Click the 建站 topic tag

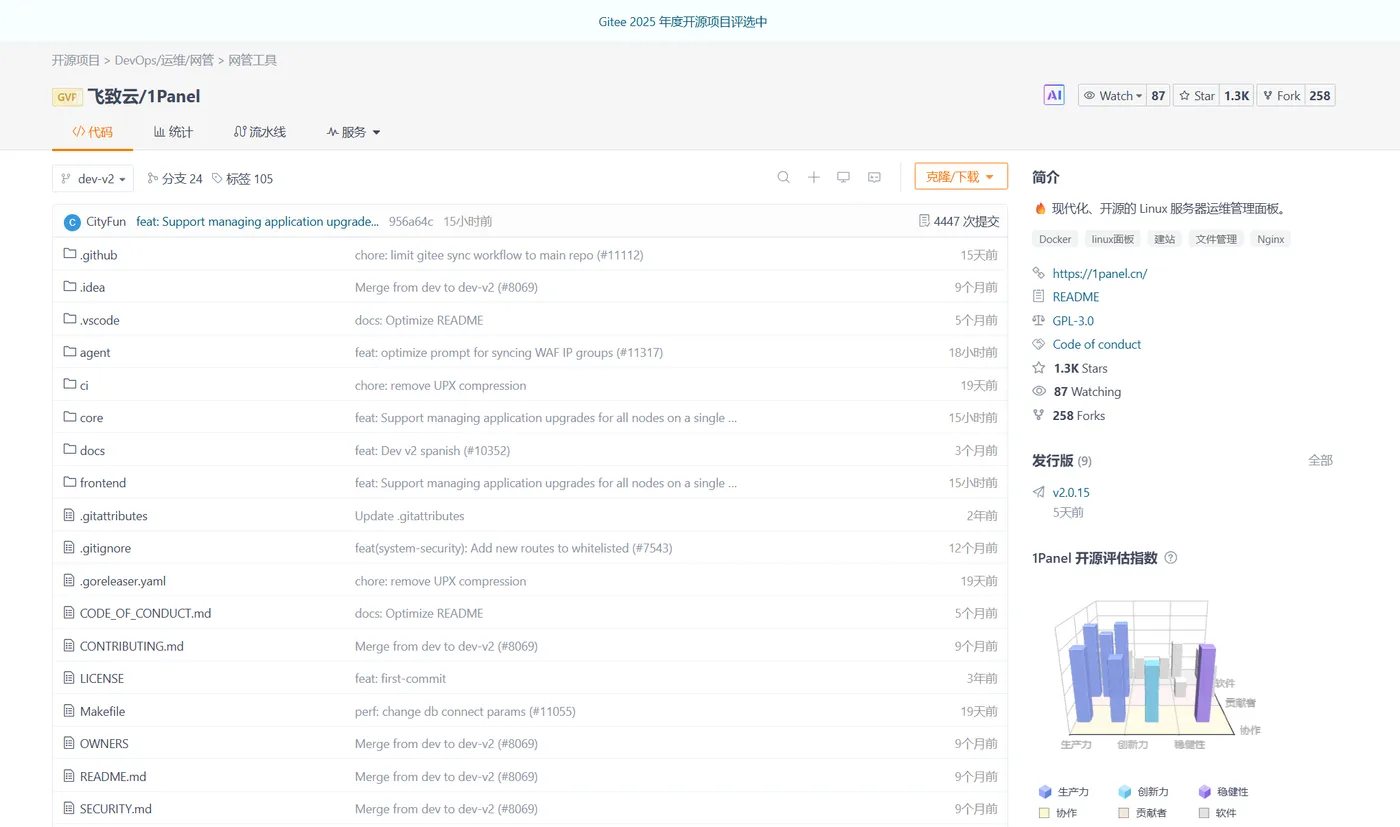tap(1165, 239)
